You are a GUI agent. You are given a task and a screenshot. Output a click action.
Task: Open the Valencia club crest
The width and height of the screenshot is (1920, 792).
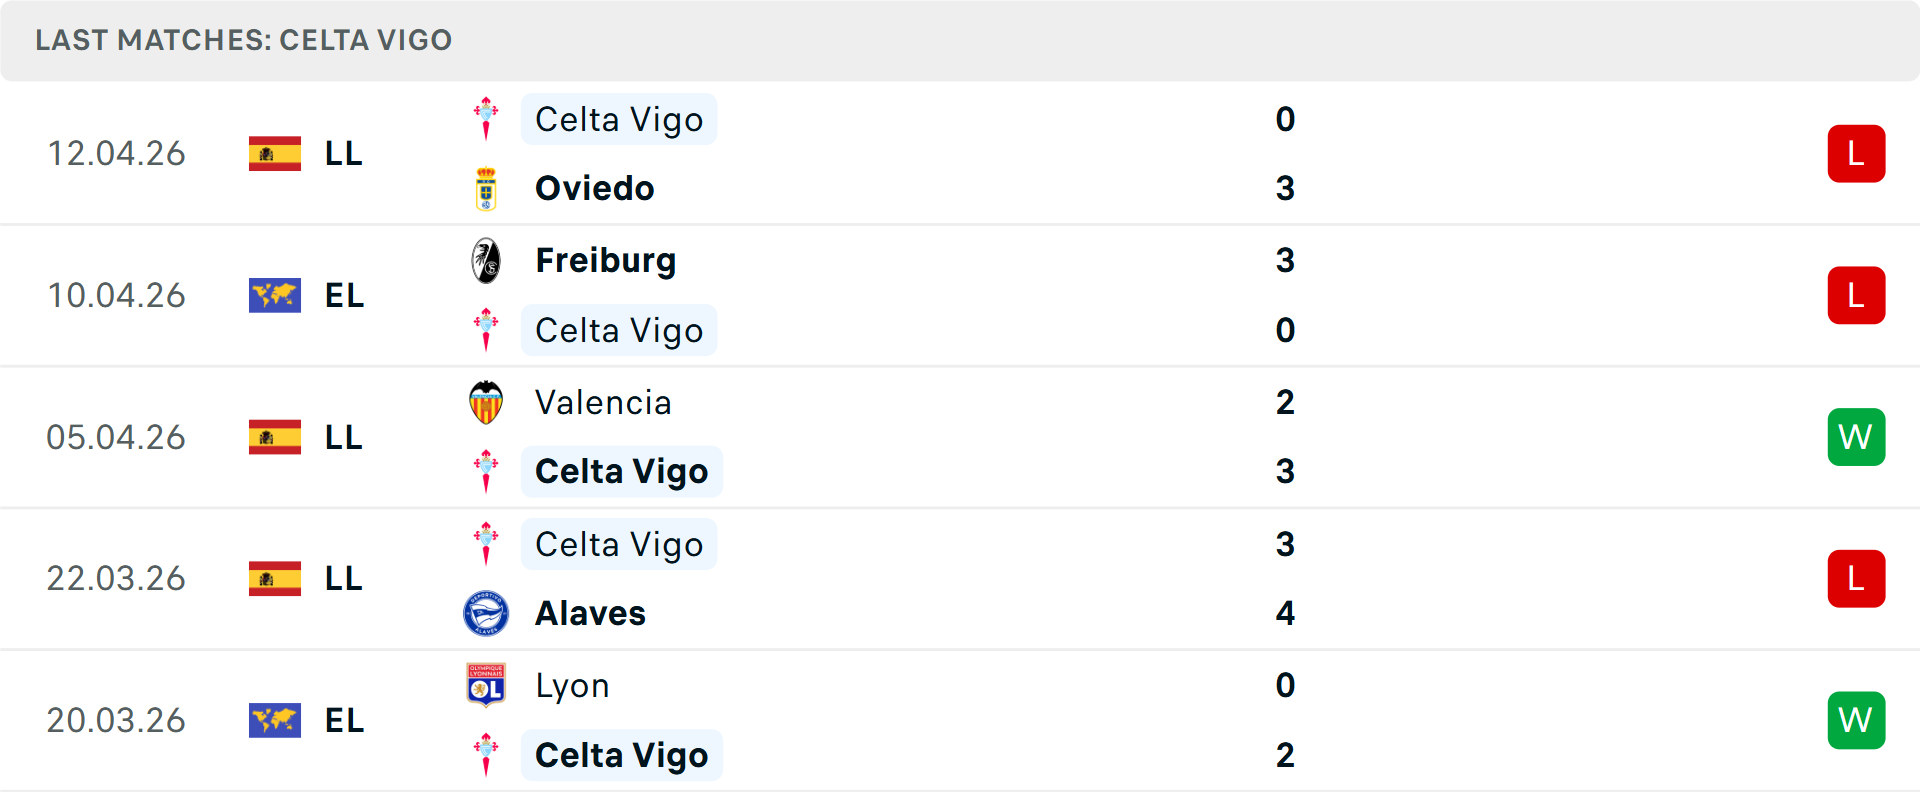pyautogui.click(x=486, y=402)
